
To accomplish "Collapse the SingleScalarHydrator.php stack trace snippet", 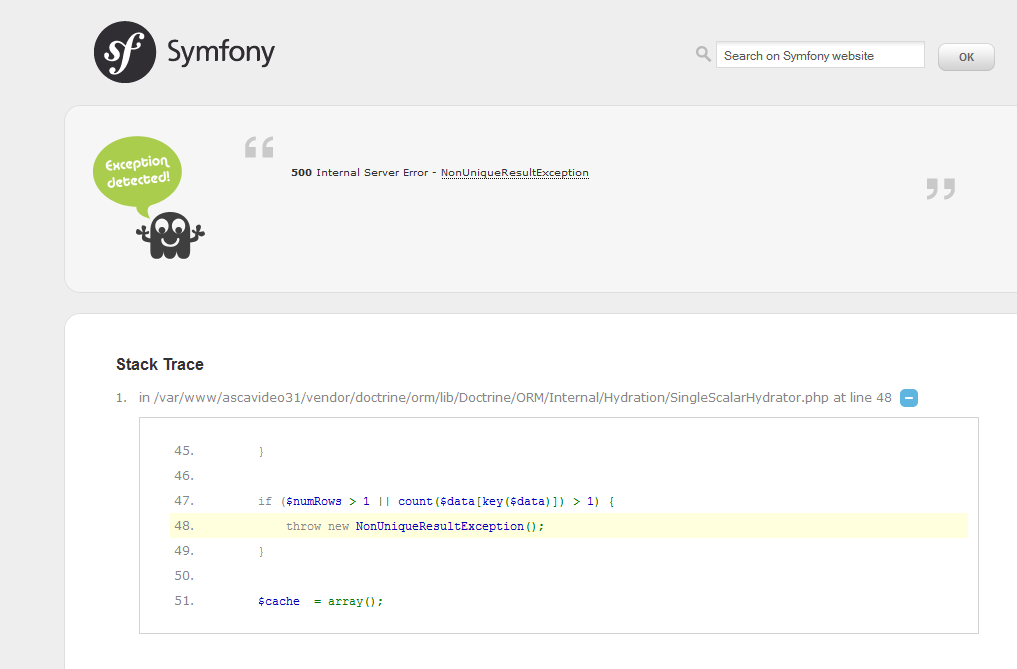I will (909, 397).
